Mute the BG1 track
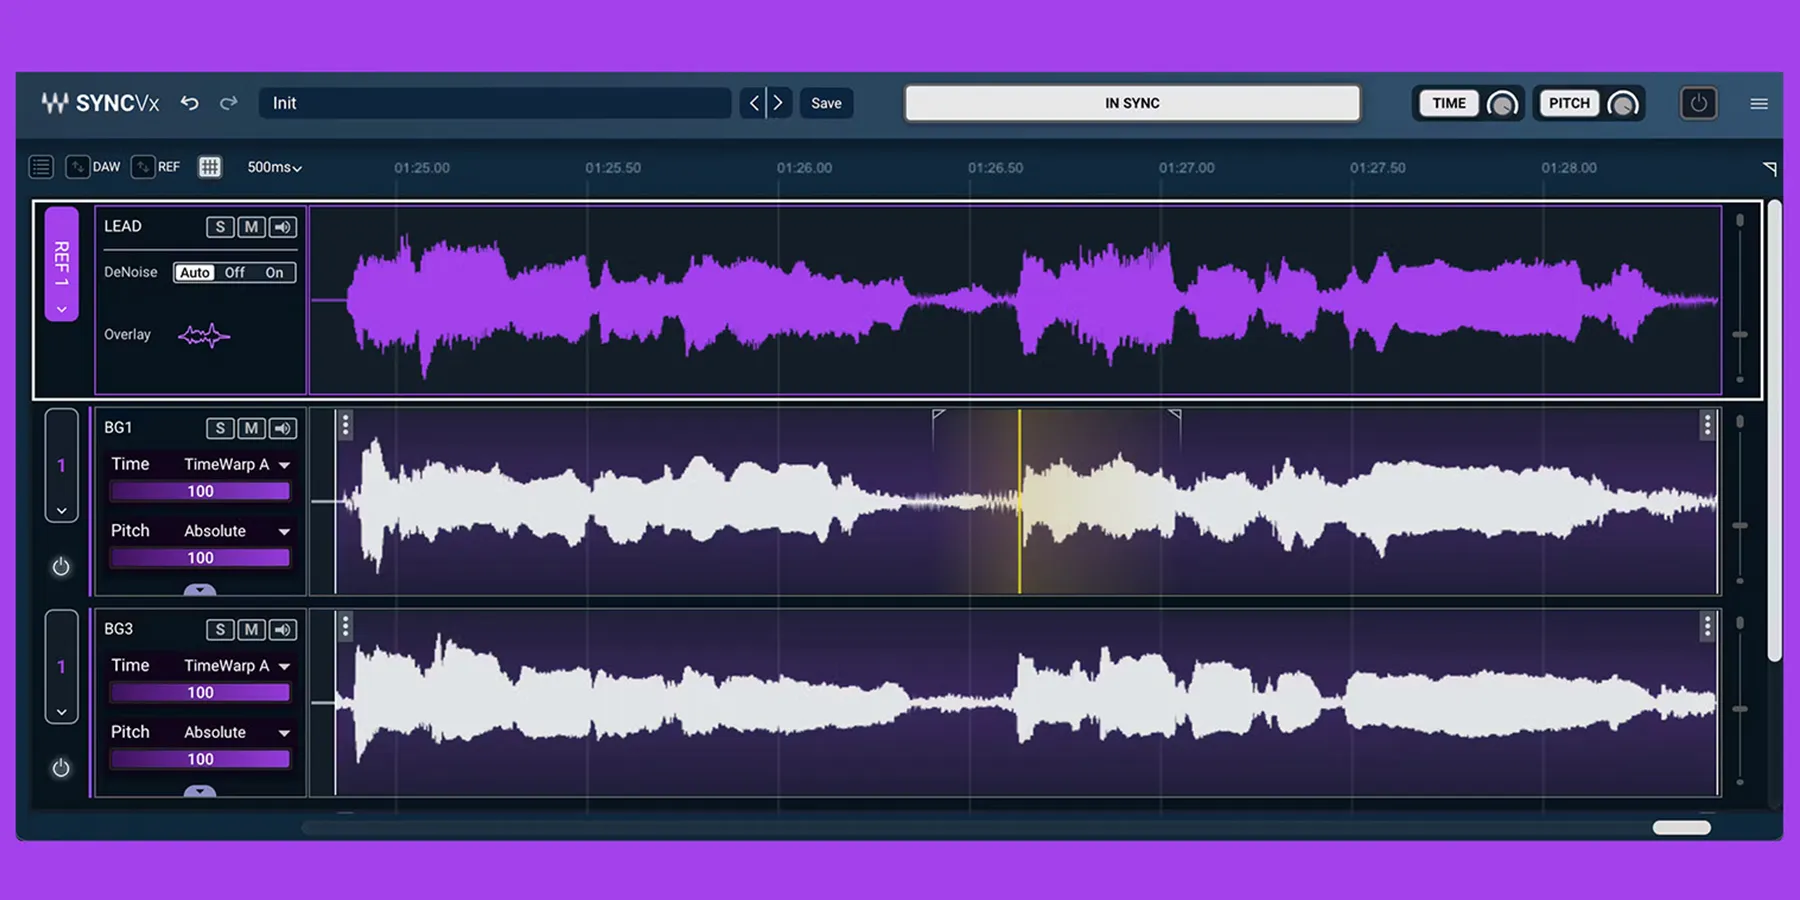The image size is (1800, 900). (251, 428)
